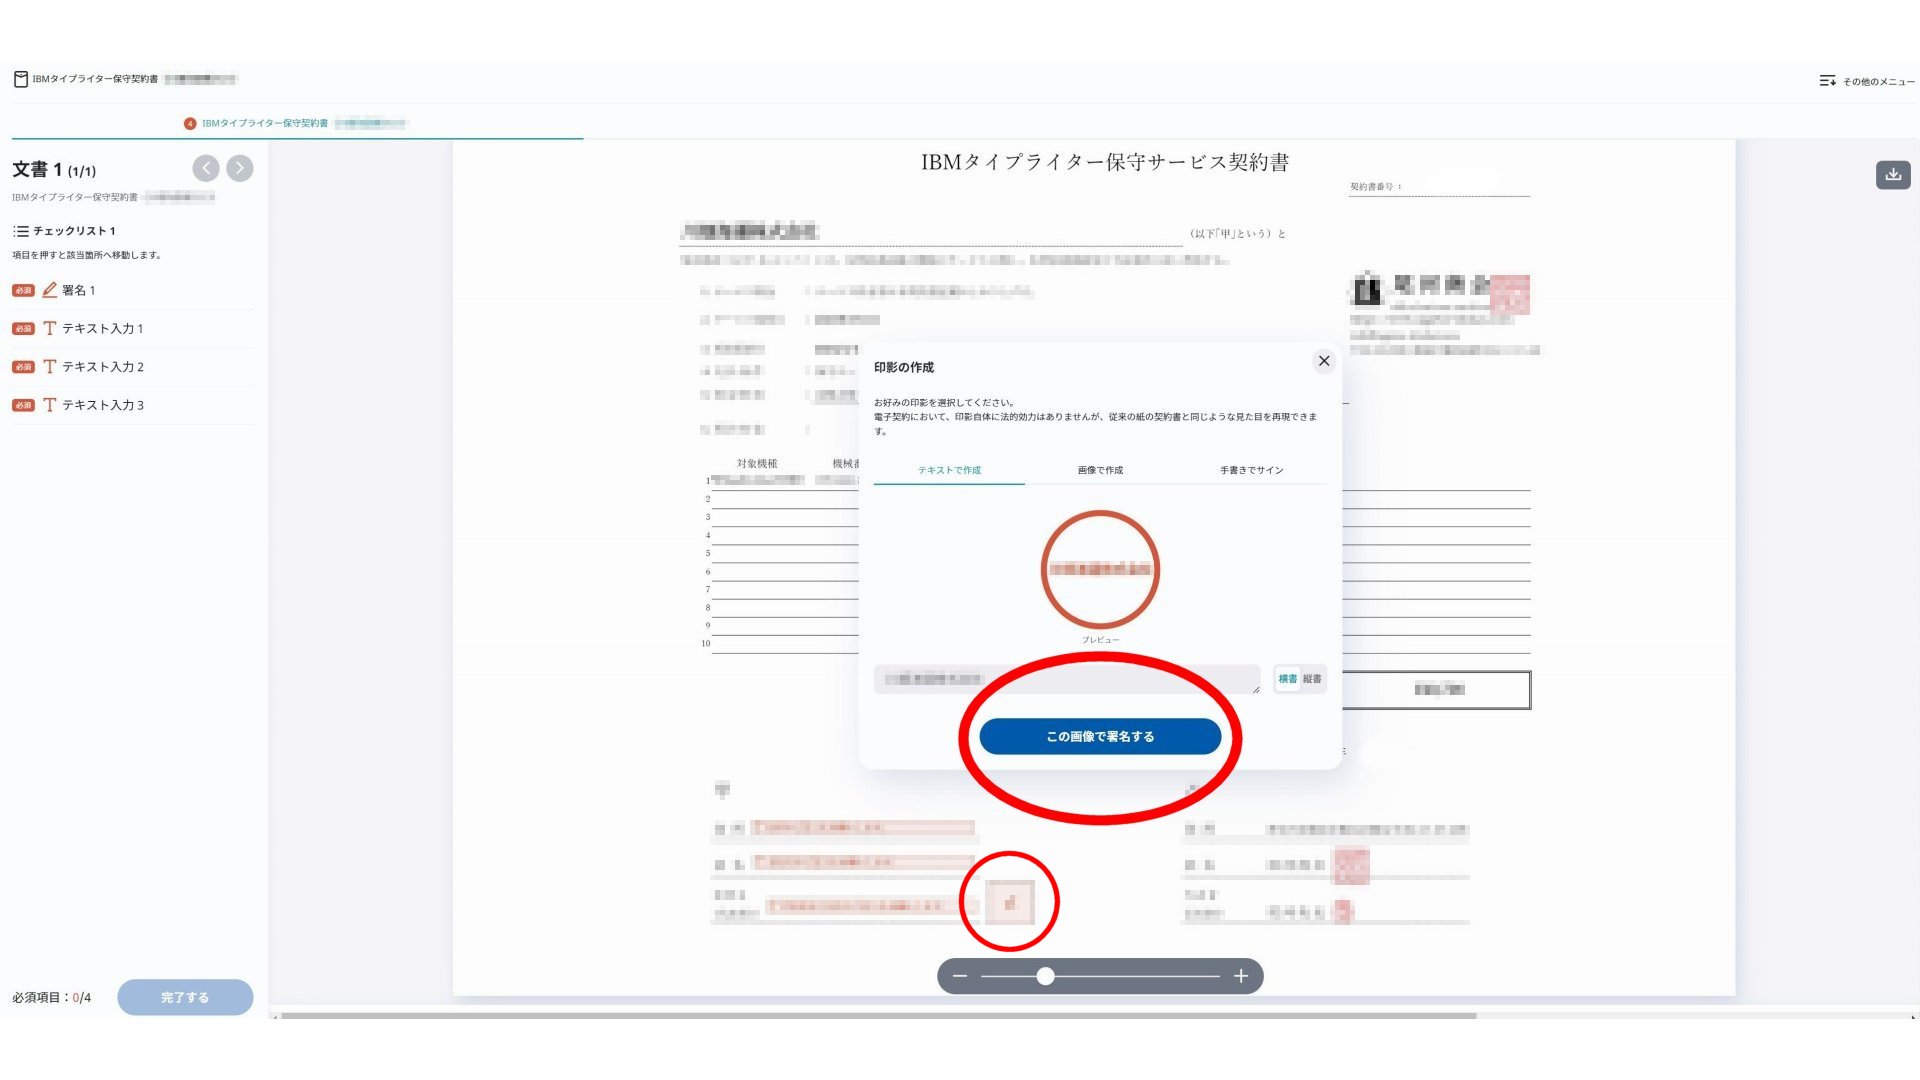The width and height of the screenshot is (1920, 1080).
Task: Open その他のメニュー menu
Action: coord(1866,81)
